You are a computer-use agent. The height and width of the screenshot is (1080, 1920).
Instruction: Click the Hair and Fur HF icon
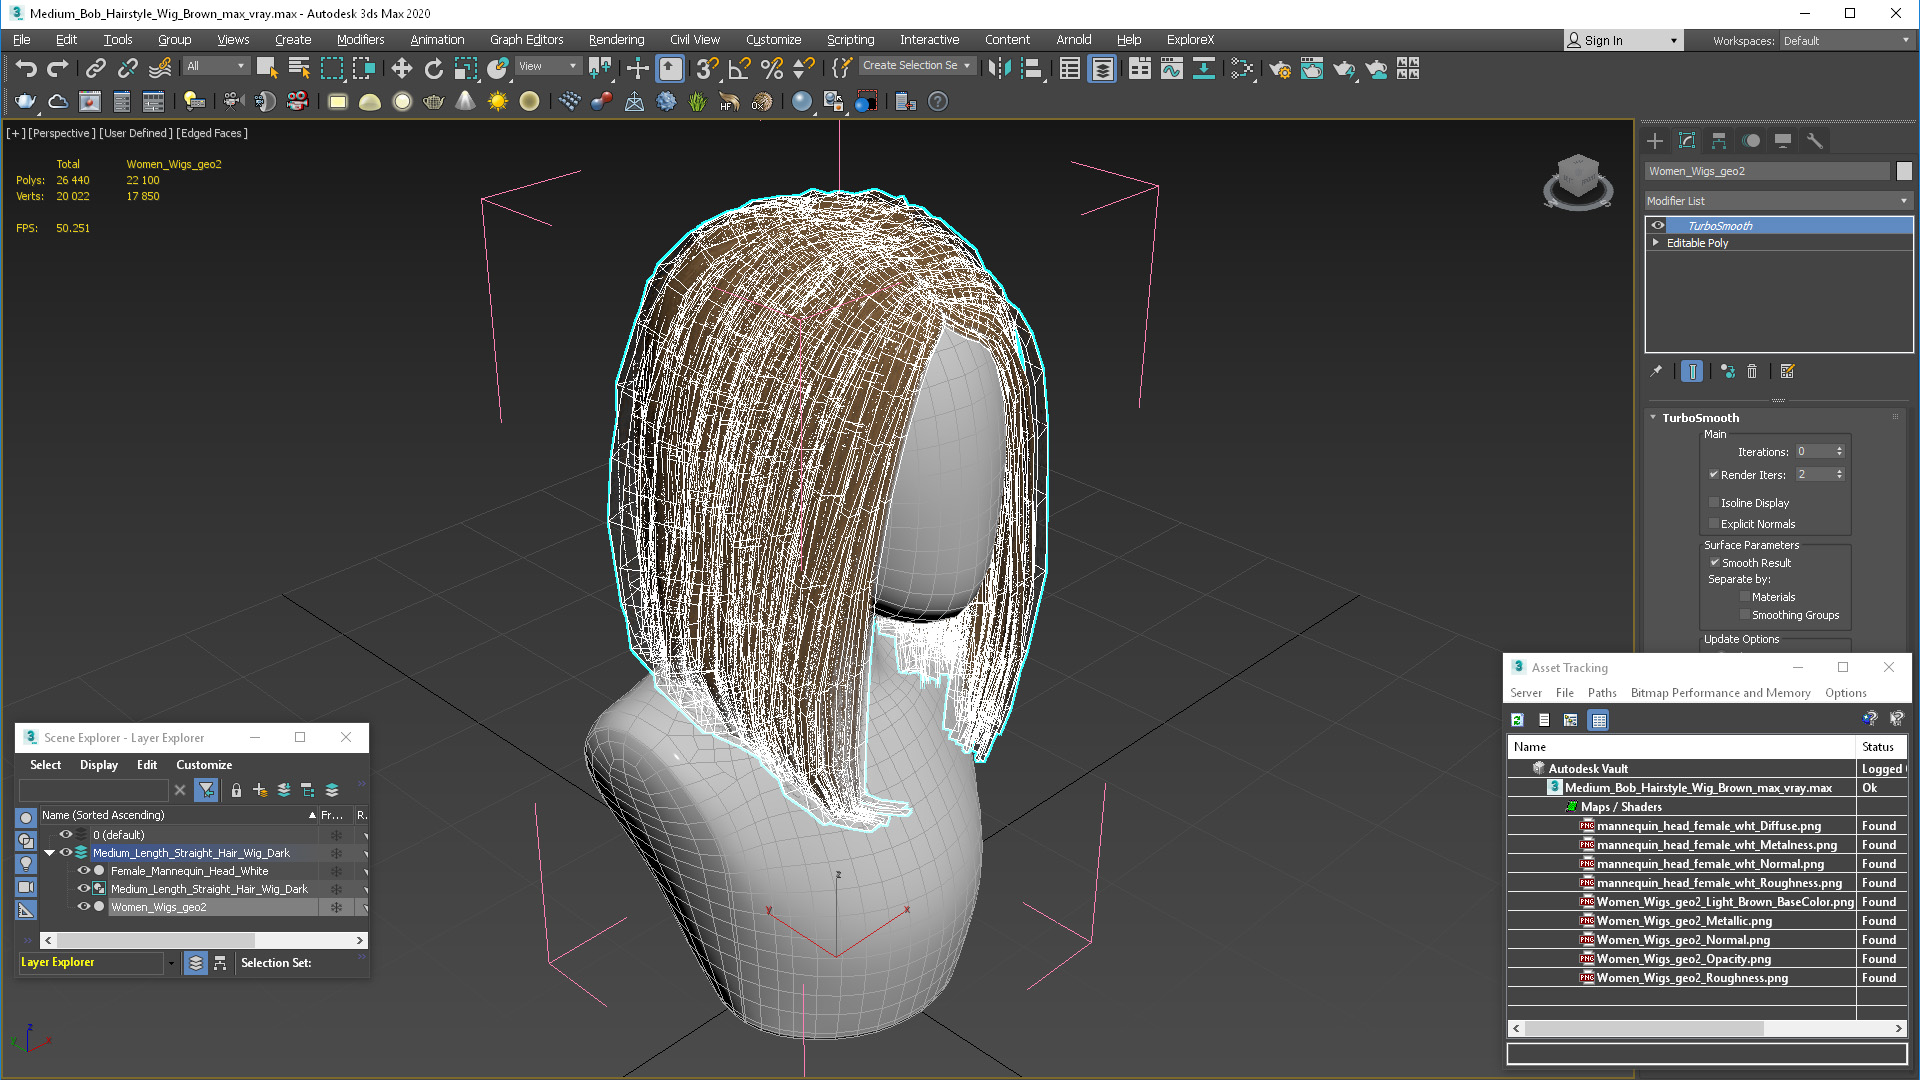729,101
